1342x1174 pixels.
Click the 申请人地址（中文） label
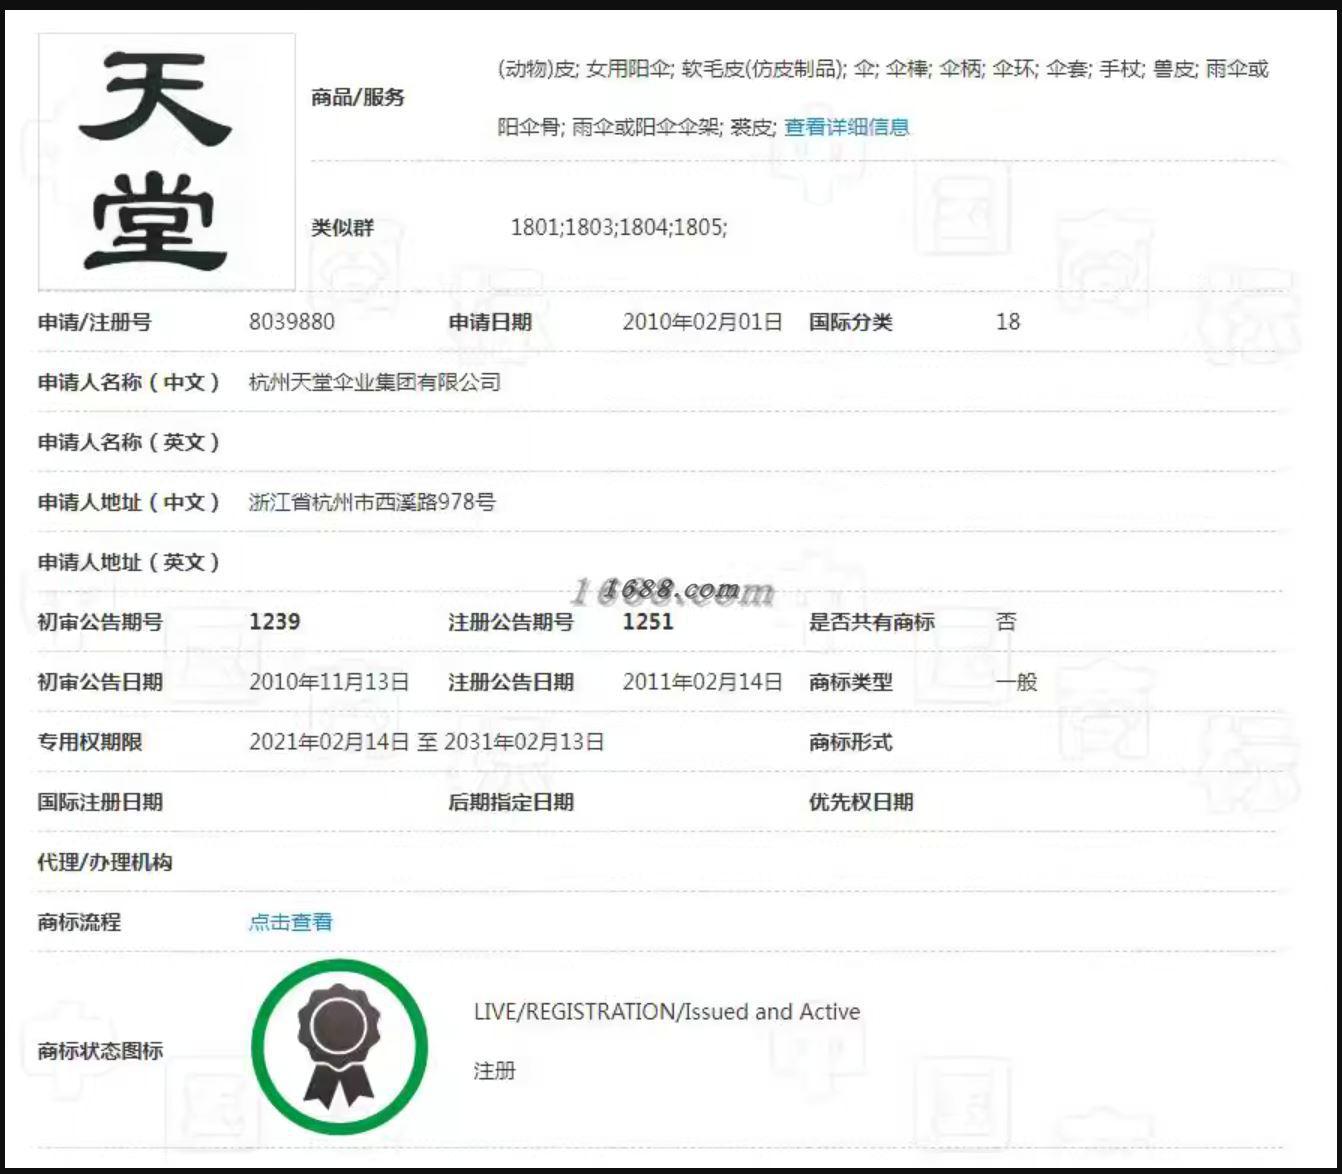(x=129, y=502)
